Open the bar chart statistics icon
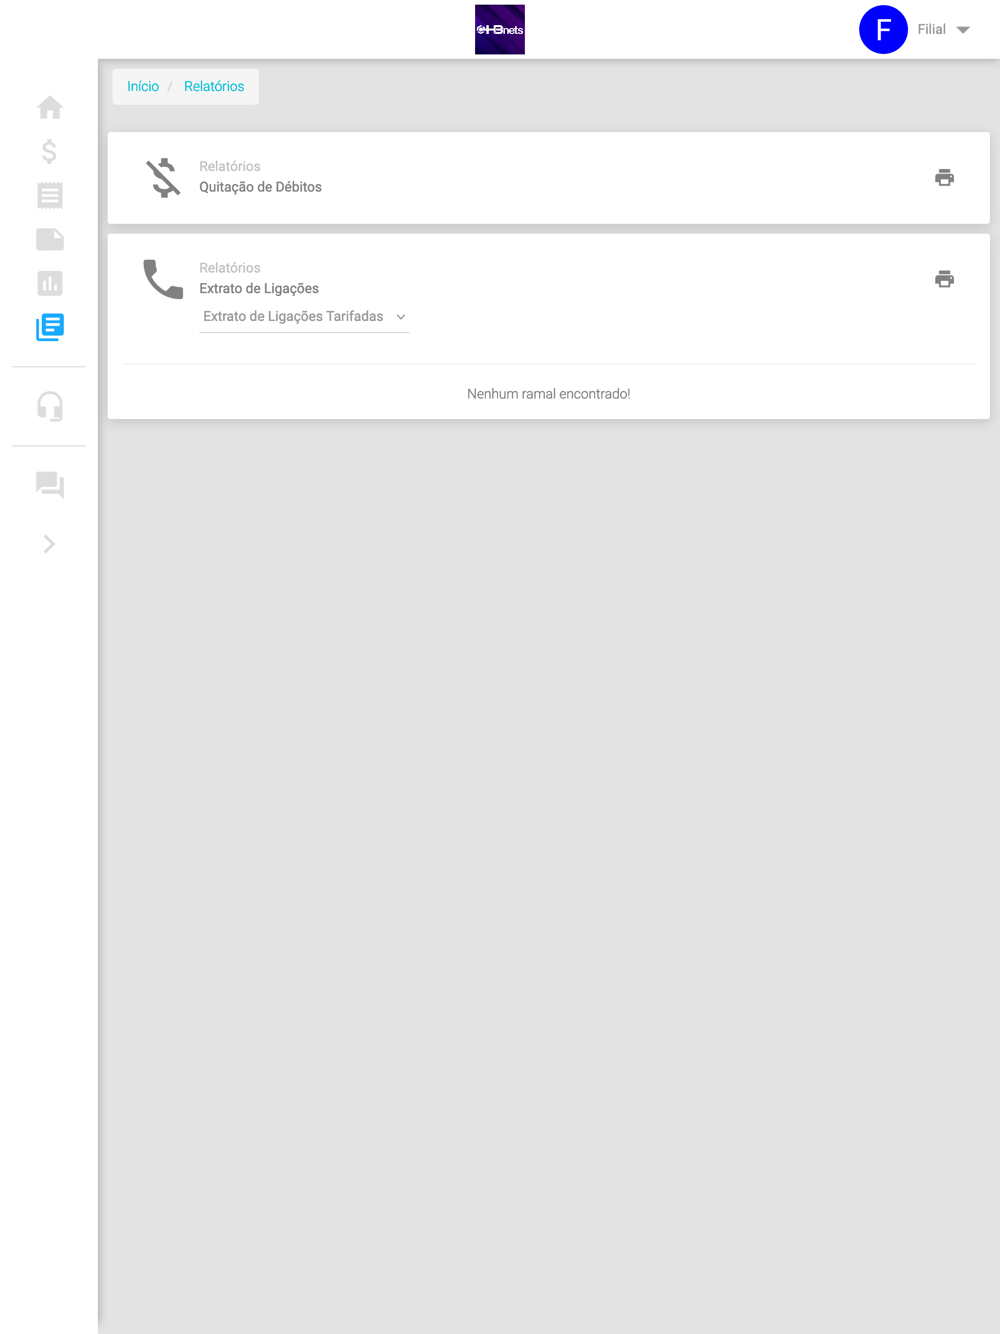The width and height of the screenshot is (1000, 1334). tap(49, 283)
